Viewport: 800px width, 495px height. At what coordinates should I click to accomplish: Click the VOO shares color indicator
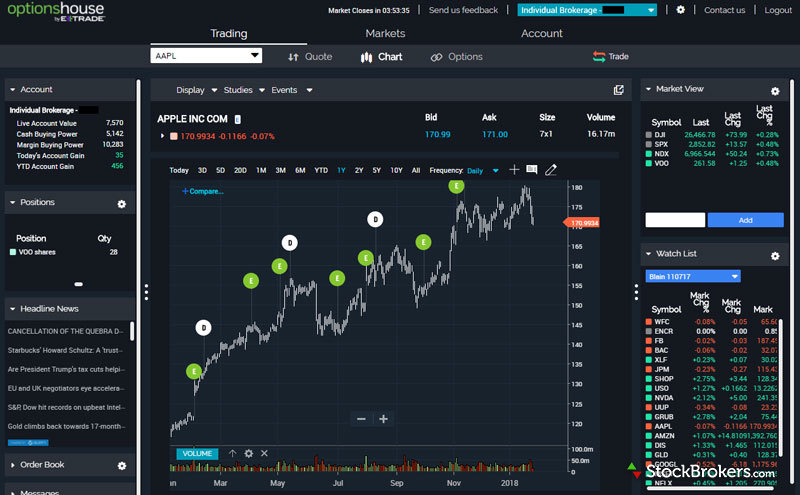(x=13, y=252)
